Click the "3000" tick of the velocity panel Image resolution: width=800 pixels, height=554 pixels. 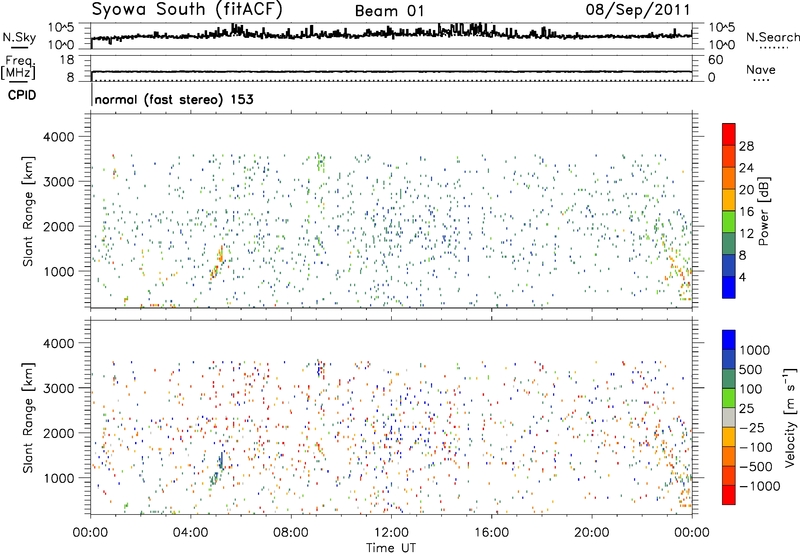pyautogui.click(x=58, y=388)
